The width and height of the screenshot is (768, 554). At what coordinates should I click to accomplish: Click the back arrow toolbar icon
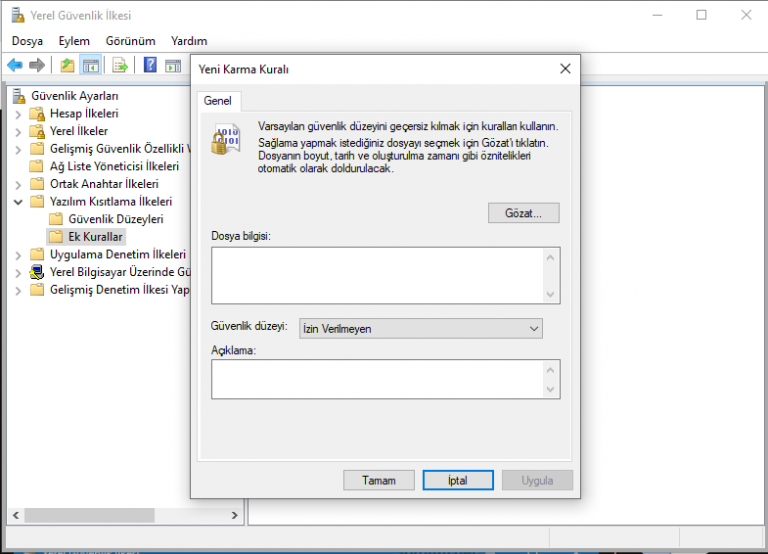[14, 65]
